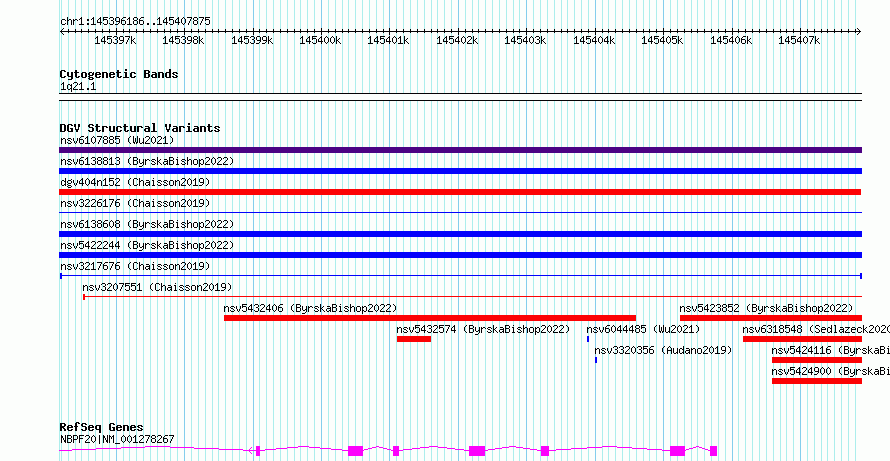
Task: Click the dgv404n152 (Chaisson2019) red bar
Action: 460,192
